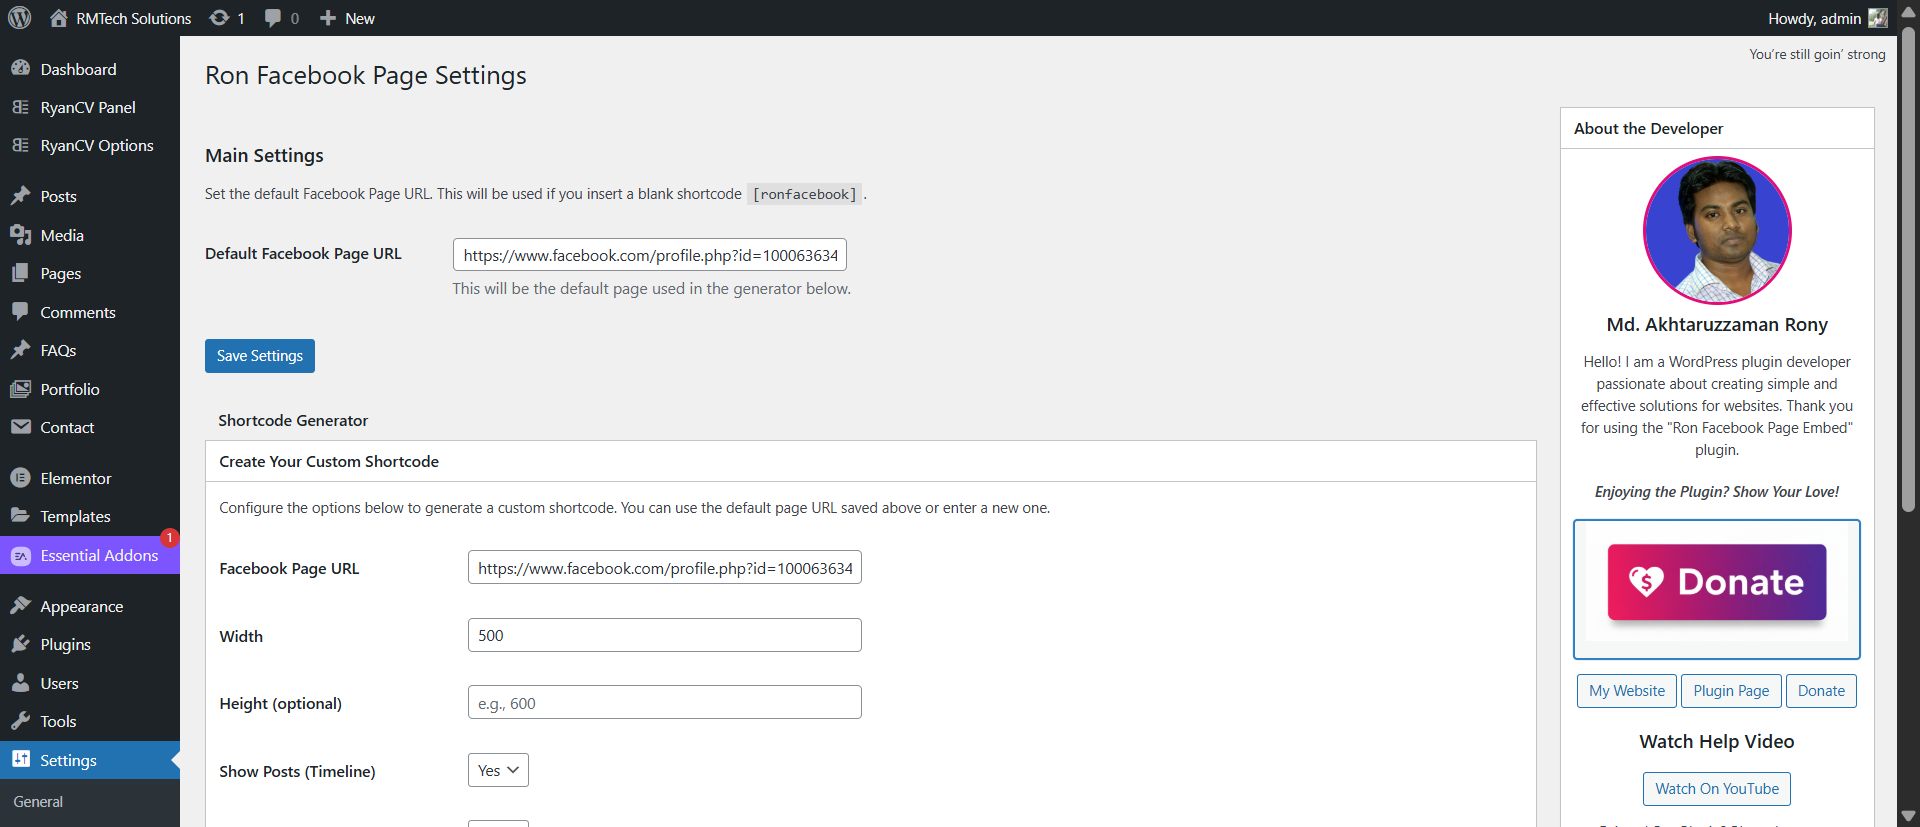Open the Show Posts (Timeline) dropdown

pos(498,770)
